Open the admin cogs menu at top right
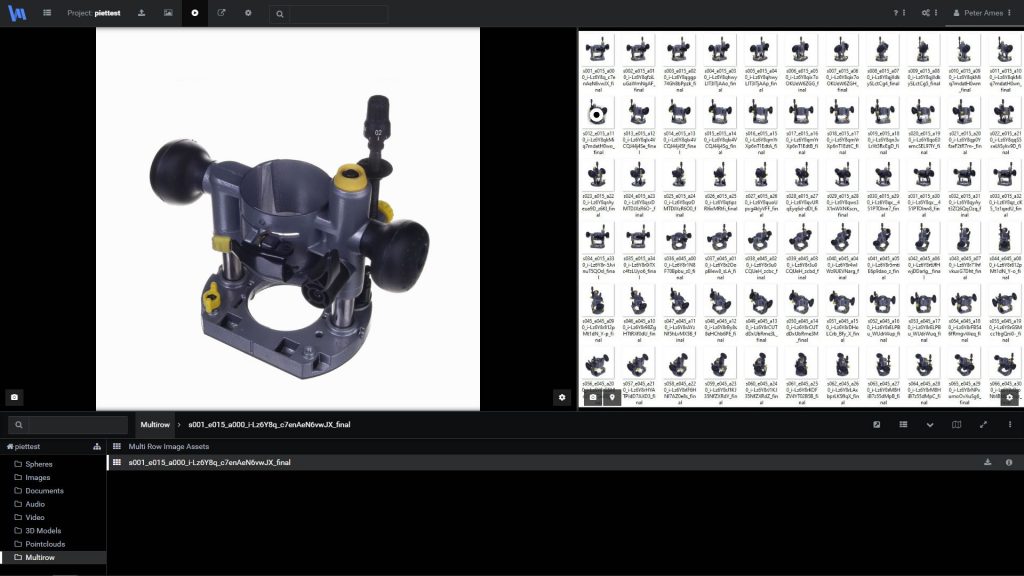 point(929,13)
